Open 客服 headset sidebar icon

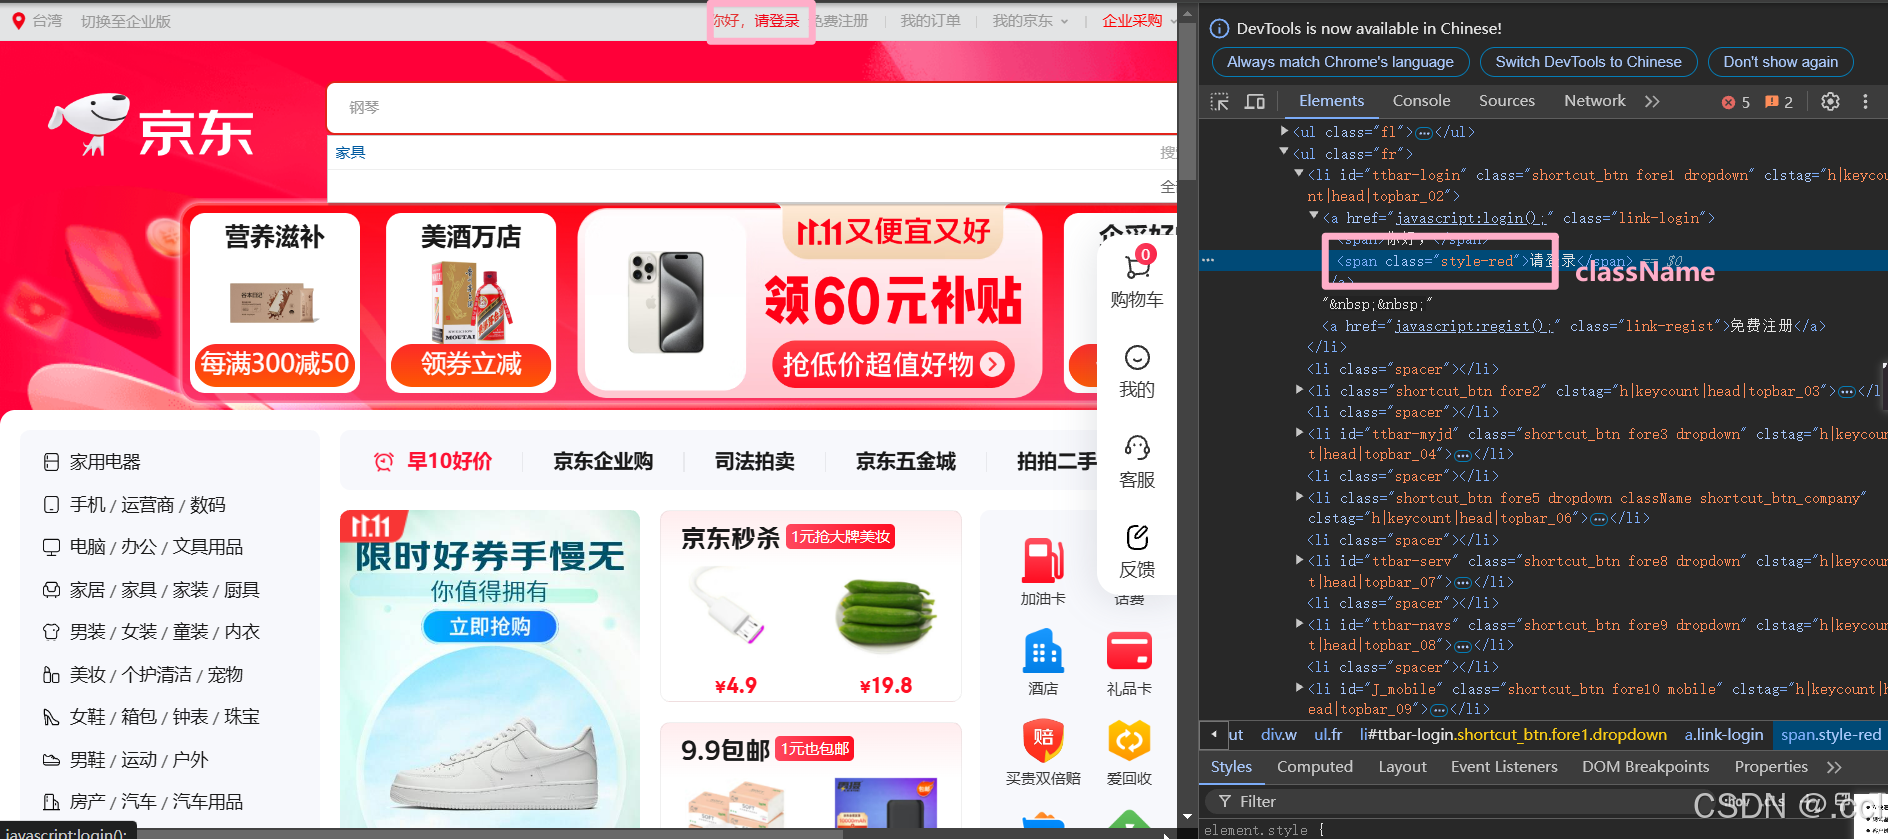tap(1137, 447)
